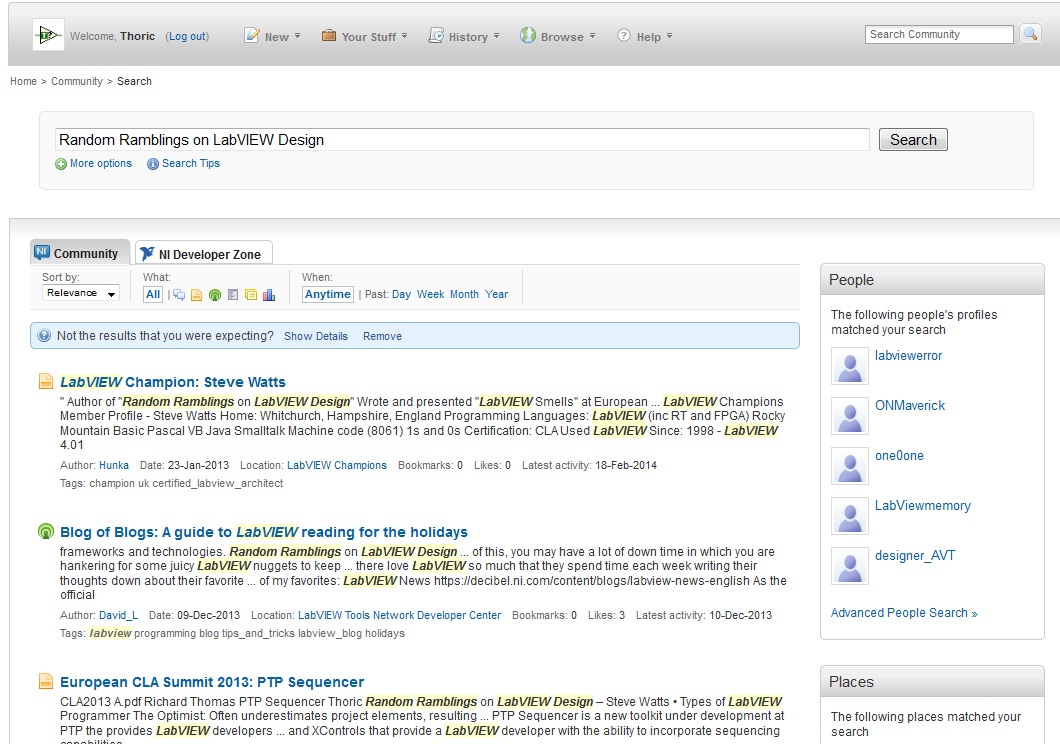Select the Anytime date filter
The width and height of the screenshot is (1060, 744).
(328, 294)
